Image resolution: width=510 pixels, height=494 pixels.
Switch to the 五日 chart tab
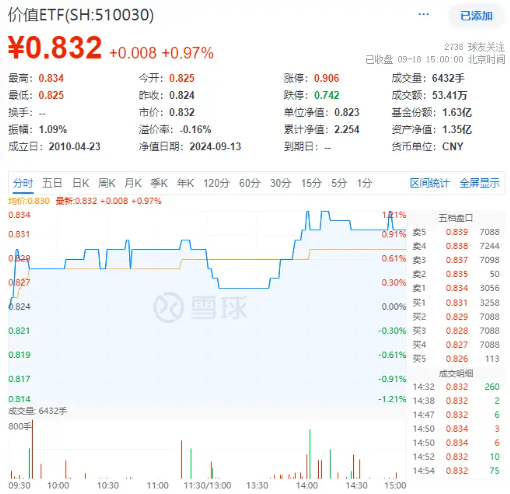pos(52,183)
